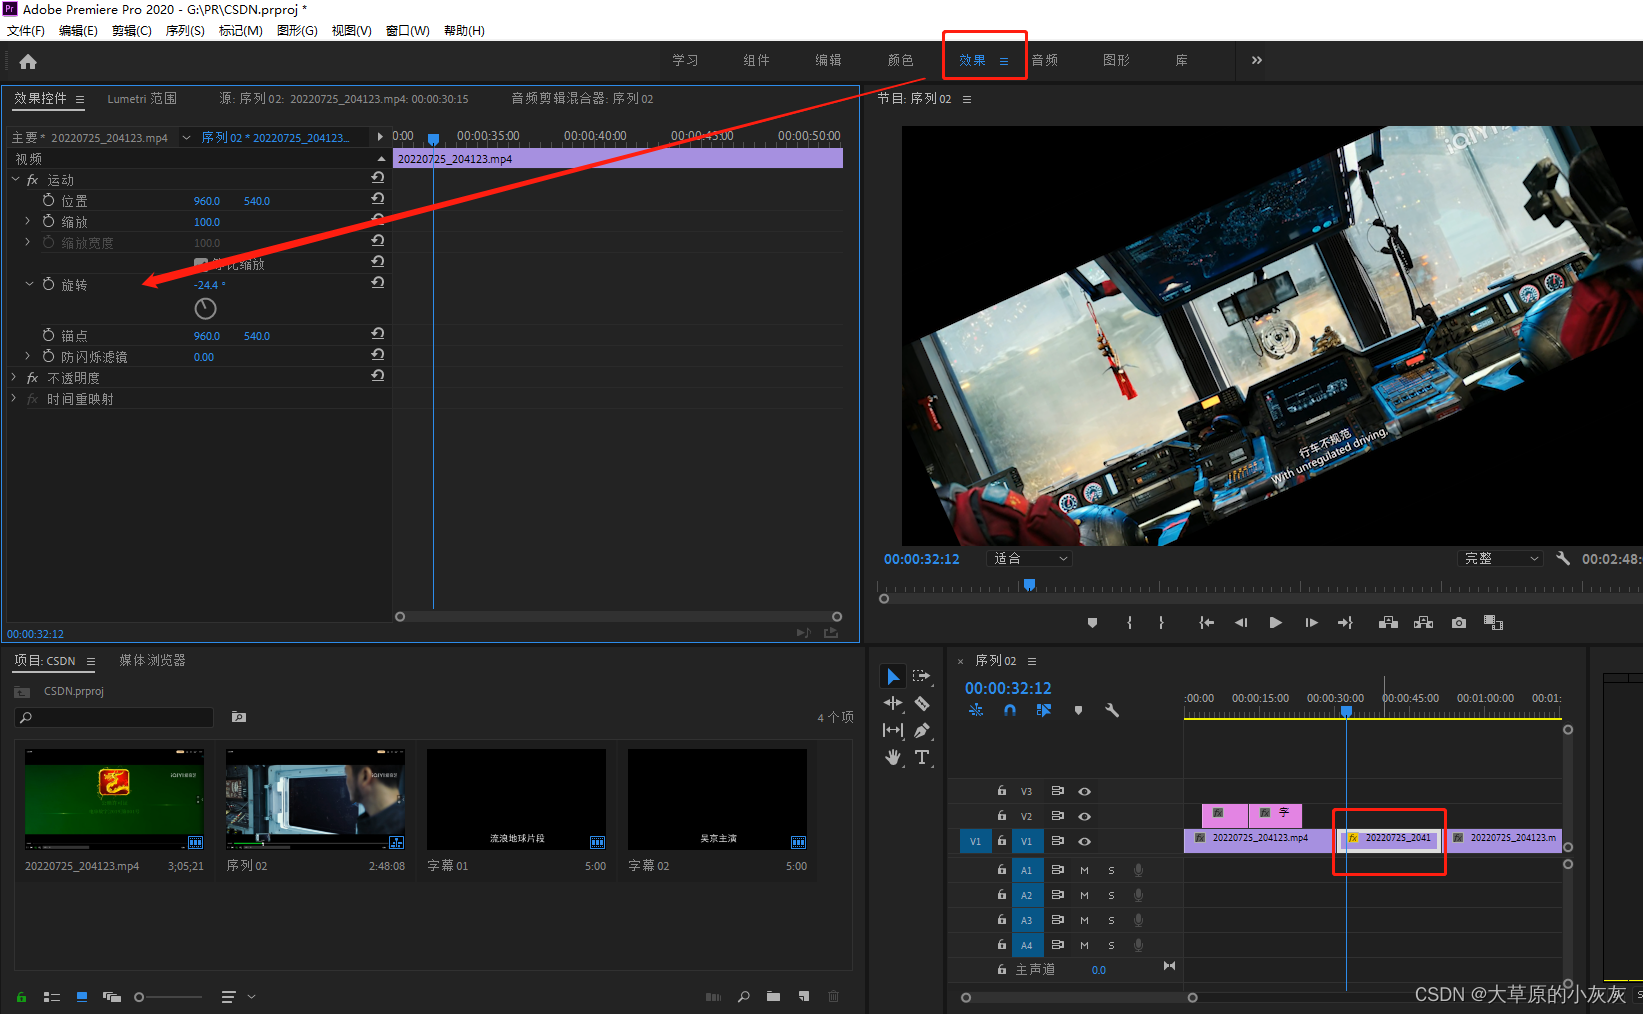The width and height of the screenshot is (1643, 1014).
Task: Hide track V2 output eye
Action: click(x=1084, y=816)
